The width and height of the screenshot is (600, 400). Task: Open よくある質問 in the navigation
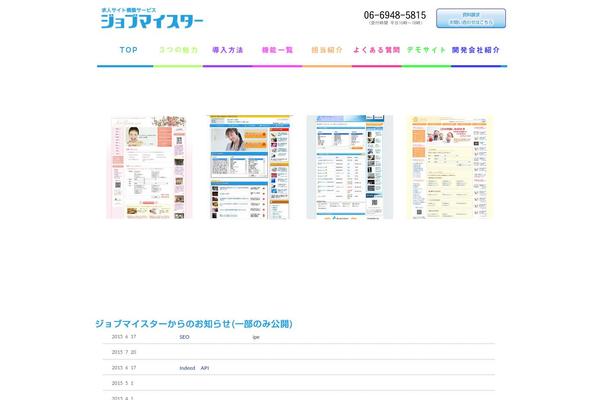pos(377,50)
